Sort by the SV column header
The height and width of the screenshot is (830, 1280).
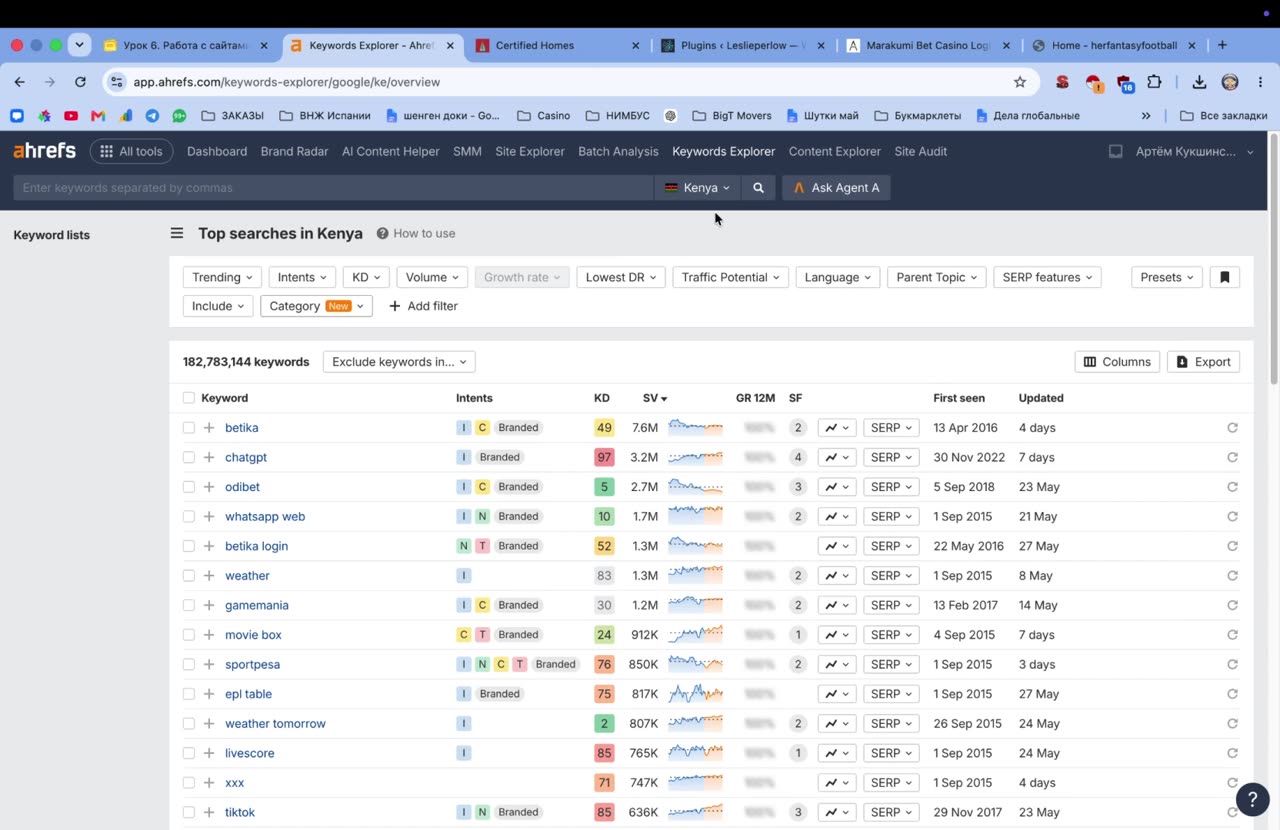[655, 398]
